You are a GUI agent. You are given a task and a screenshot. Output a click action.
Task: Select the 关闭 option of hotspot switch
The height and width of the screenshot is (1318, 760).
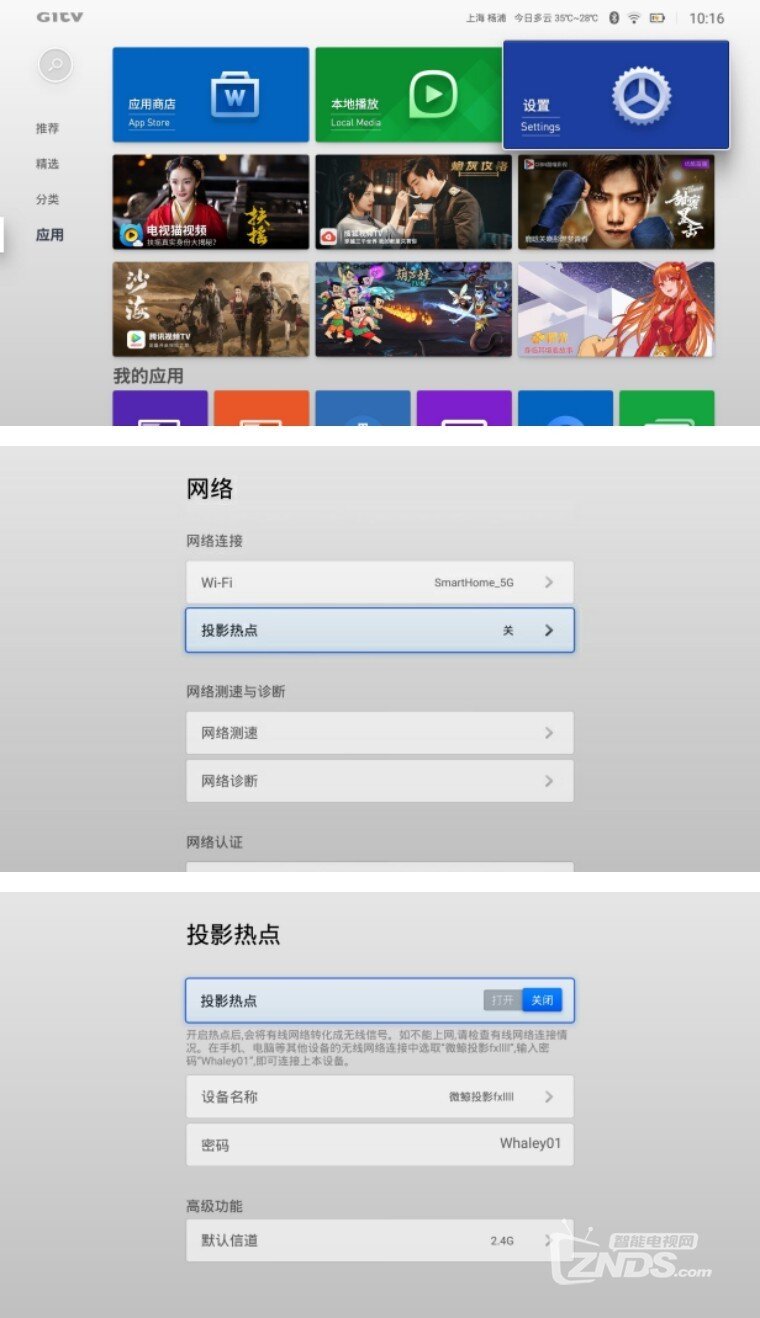(542, 1000)
